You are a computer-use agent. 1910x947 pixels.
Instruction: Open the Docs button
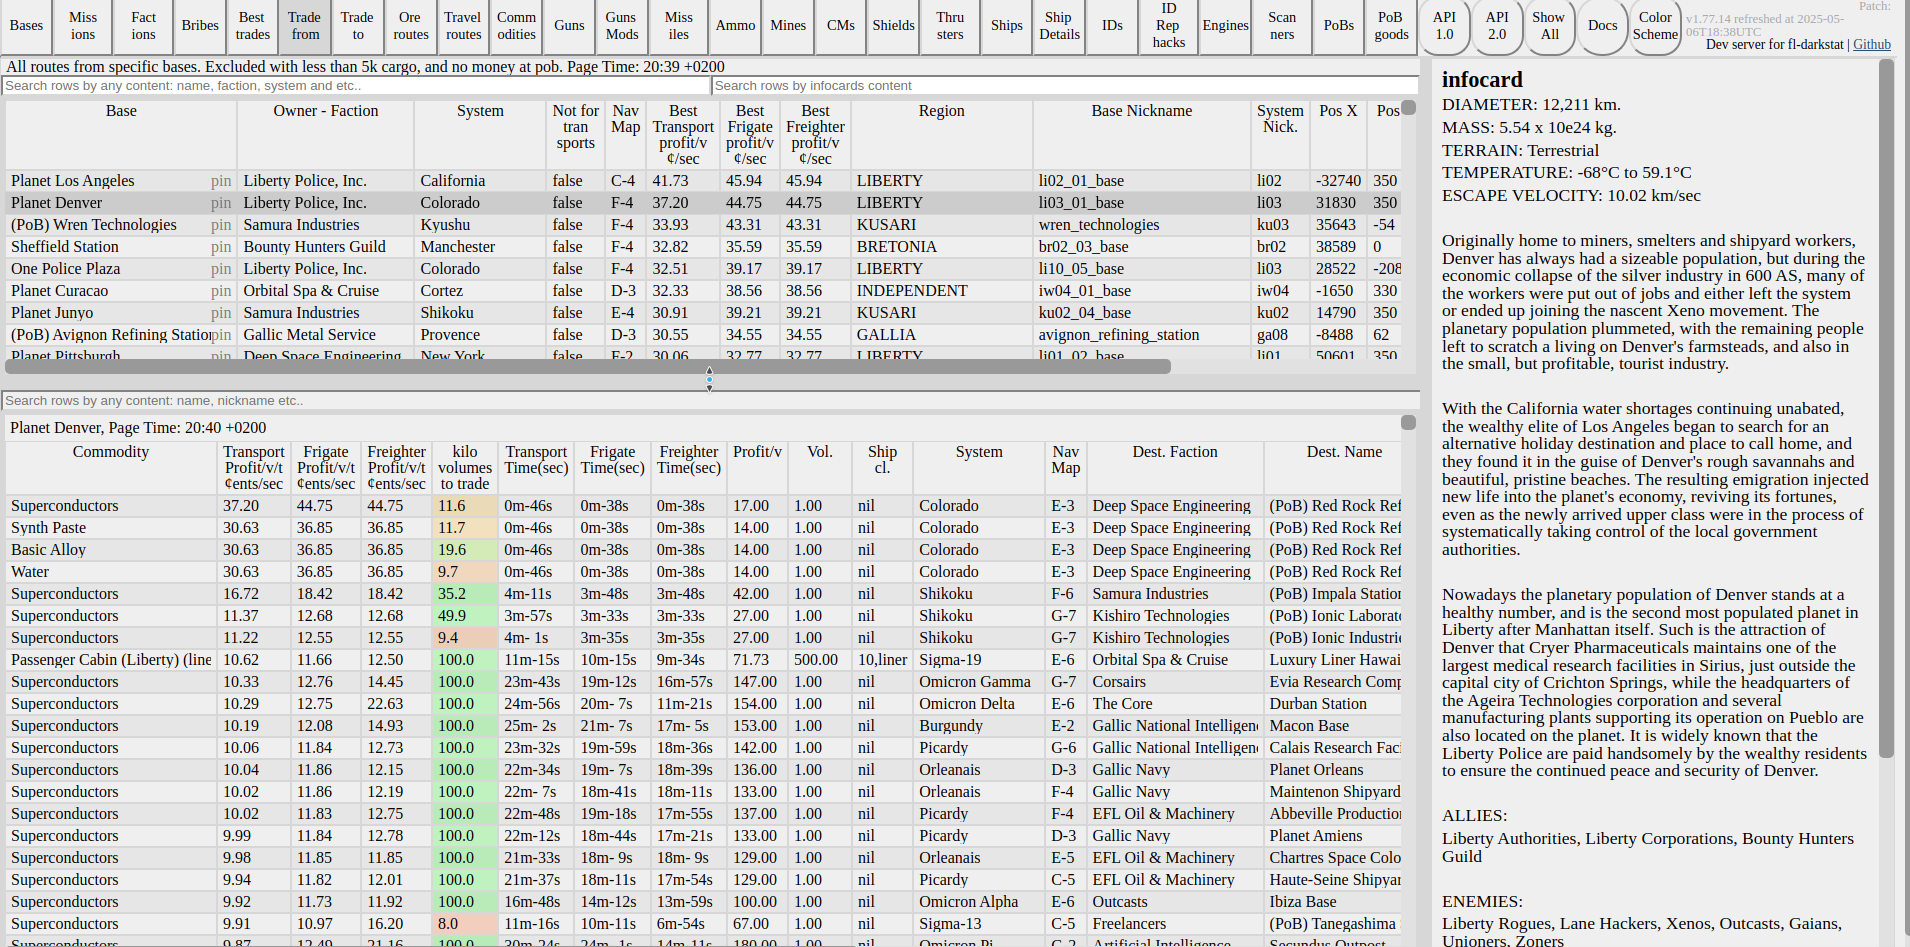pyautogui.click(x=1602, y=27)
